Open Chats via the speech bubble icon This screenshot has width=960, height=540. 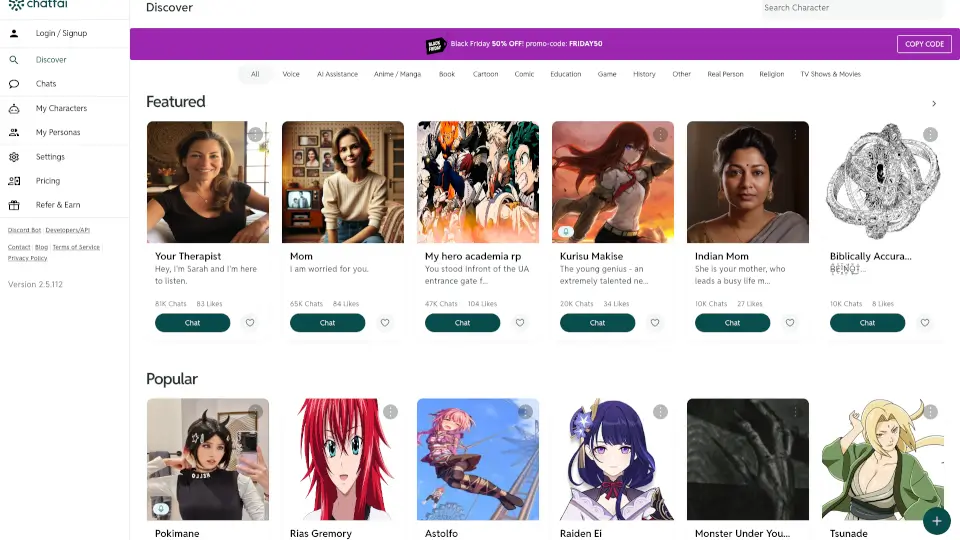pyautogui.click(x=14, y=84)
